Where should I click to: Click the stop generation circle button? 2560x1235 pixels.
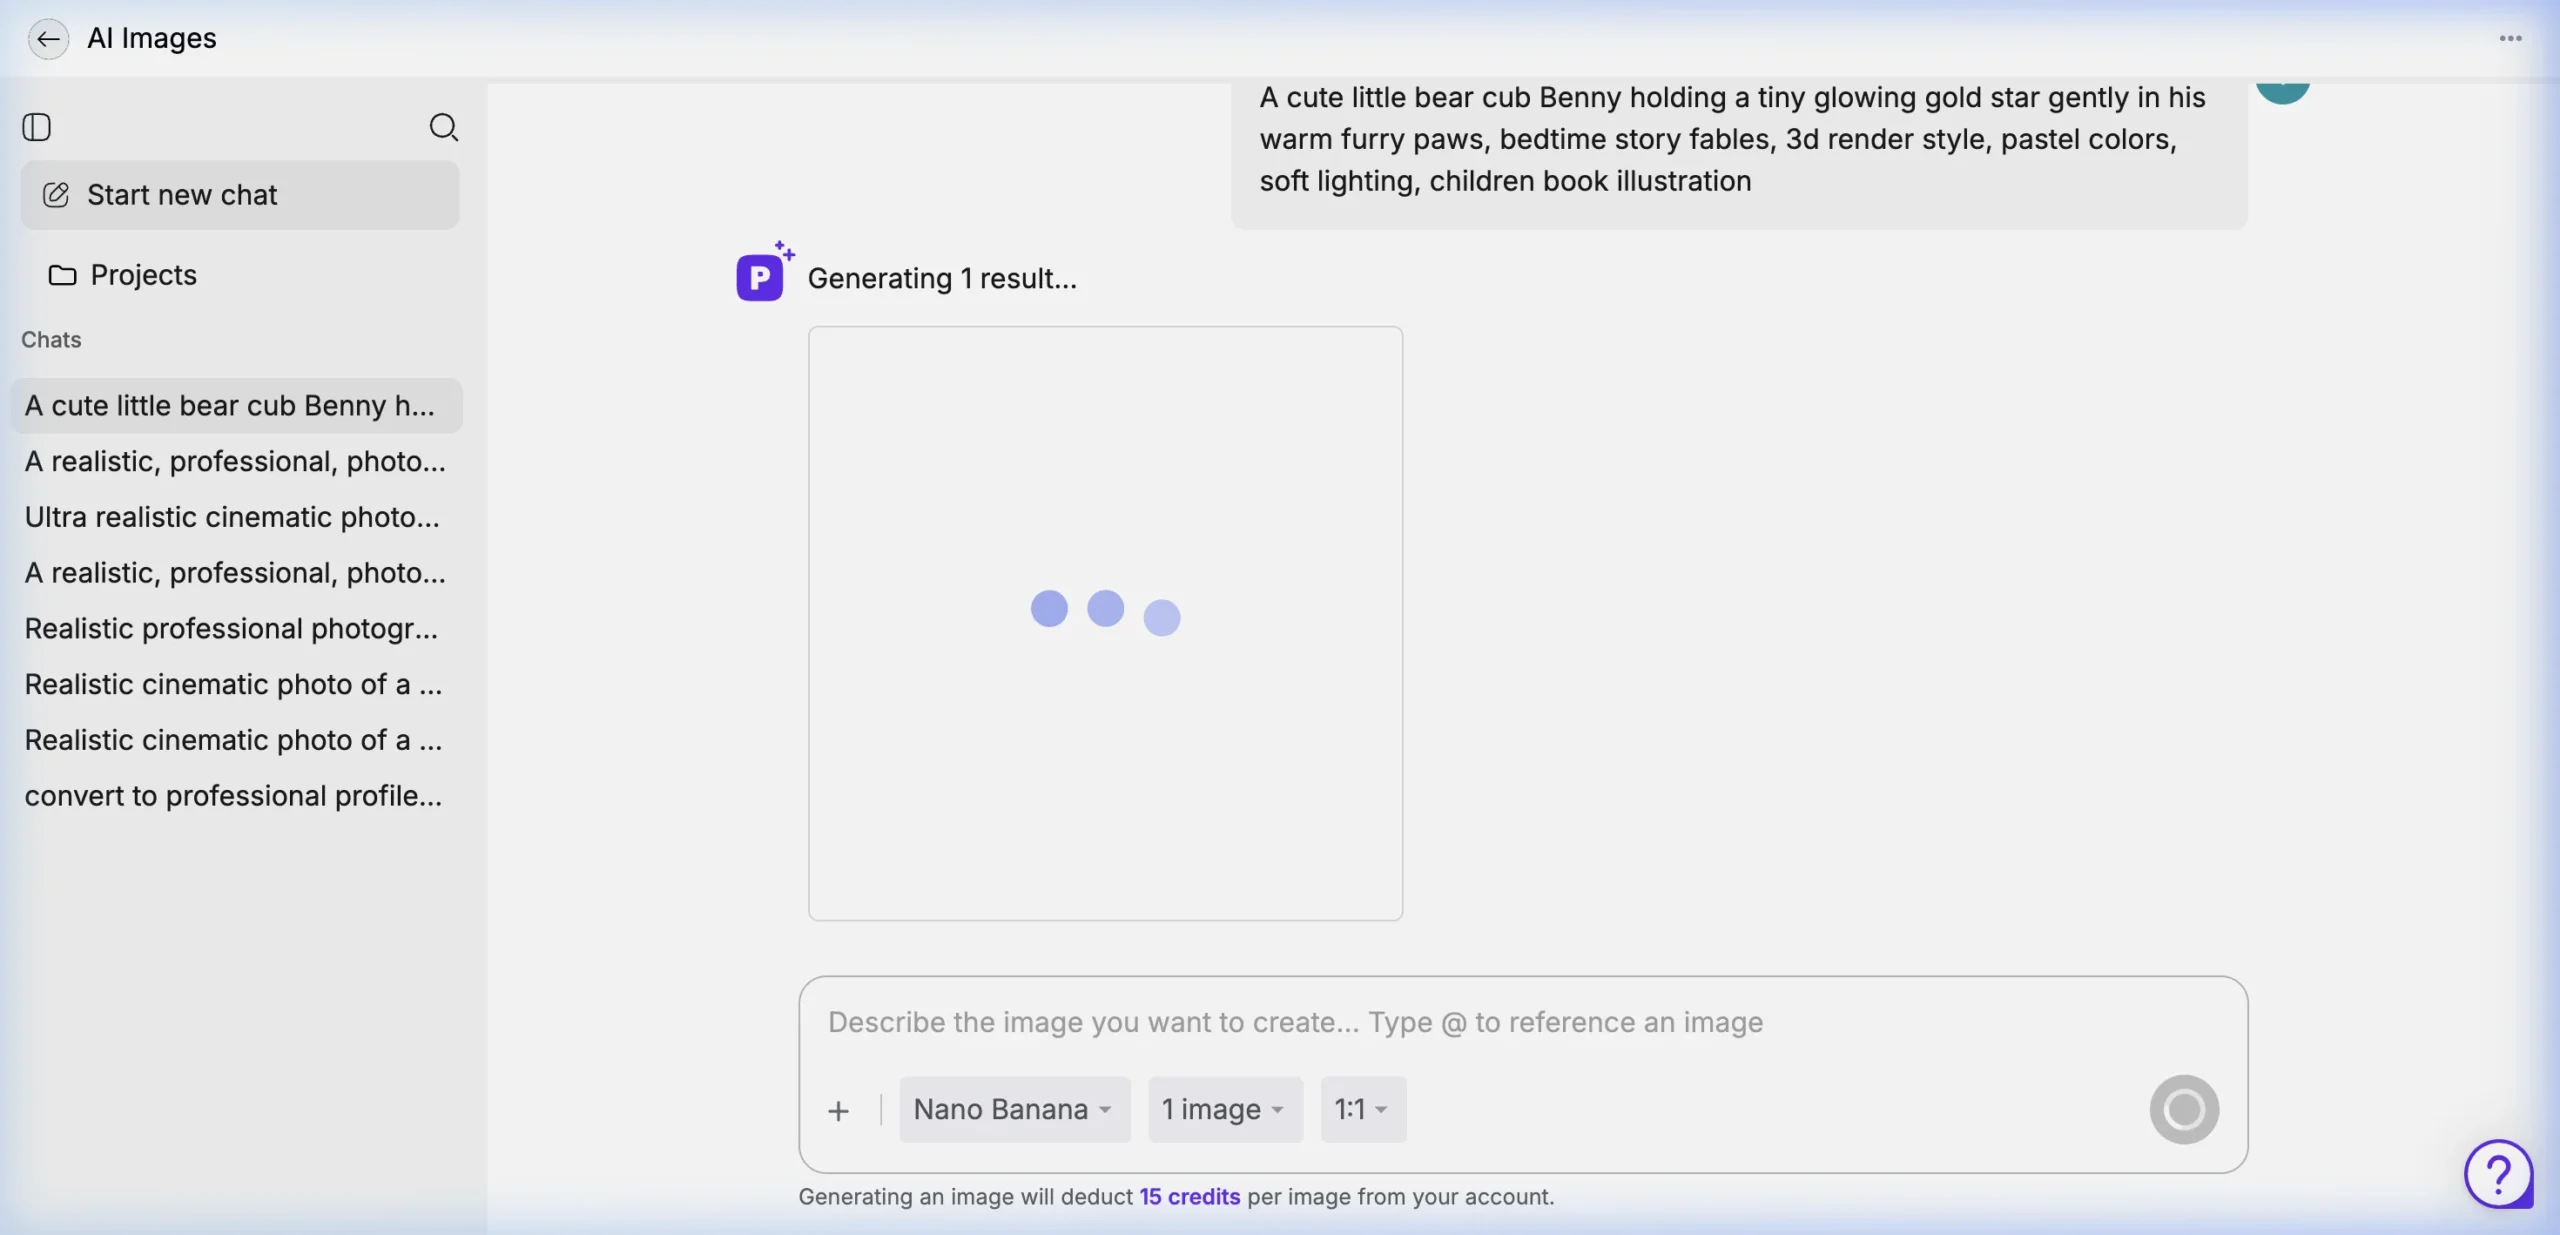2184,1109
